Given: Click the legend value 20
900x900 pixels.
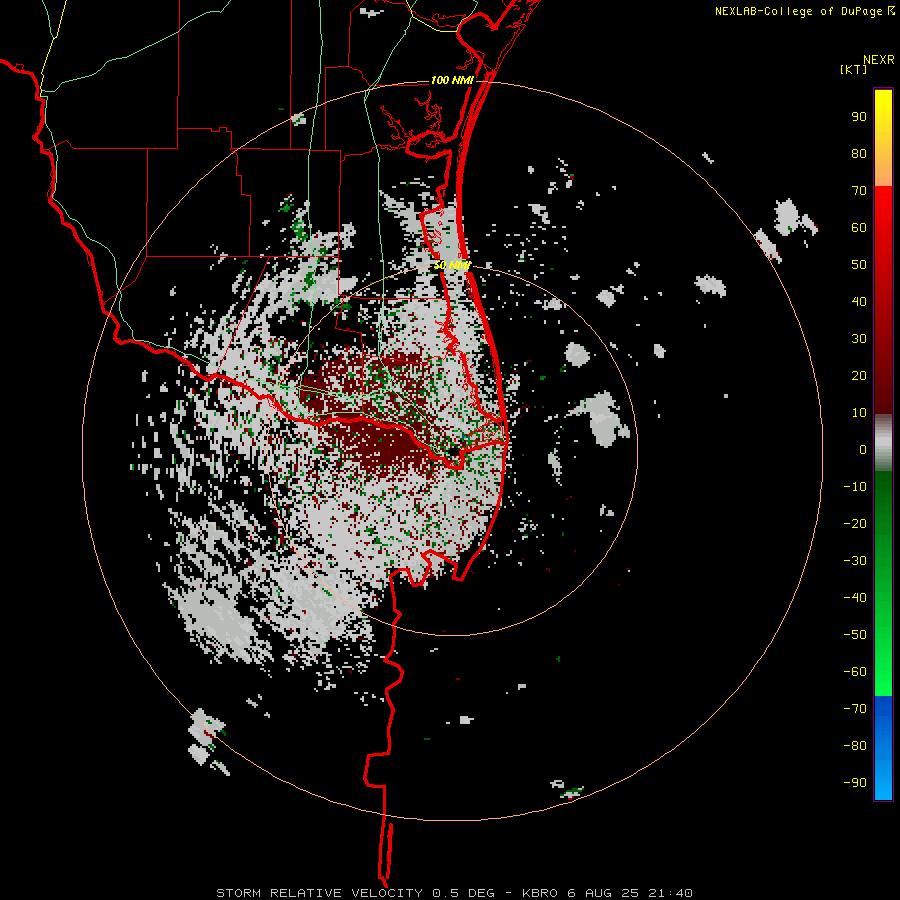Looking at the screenshot, I should click(859, 376).
